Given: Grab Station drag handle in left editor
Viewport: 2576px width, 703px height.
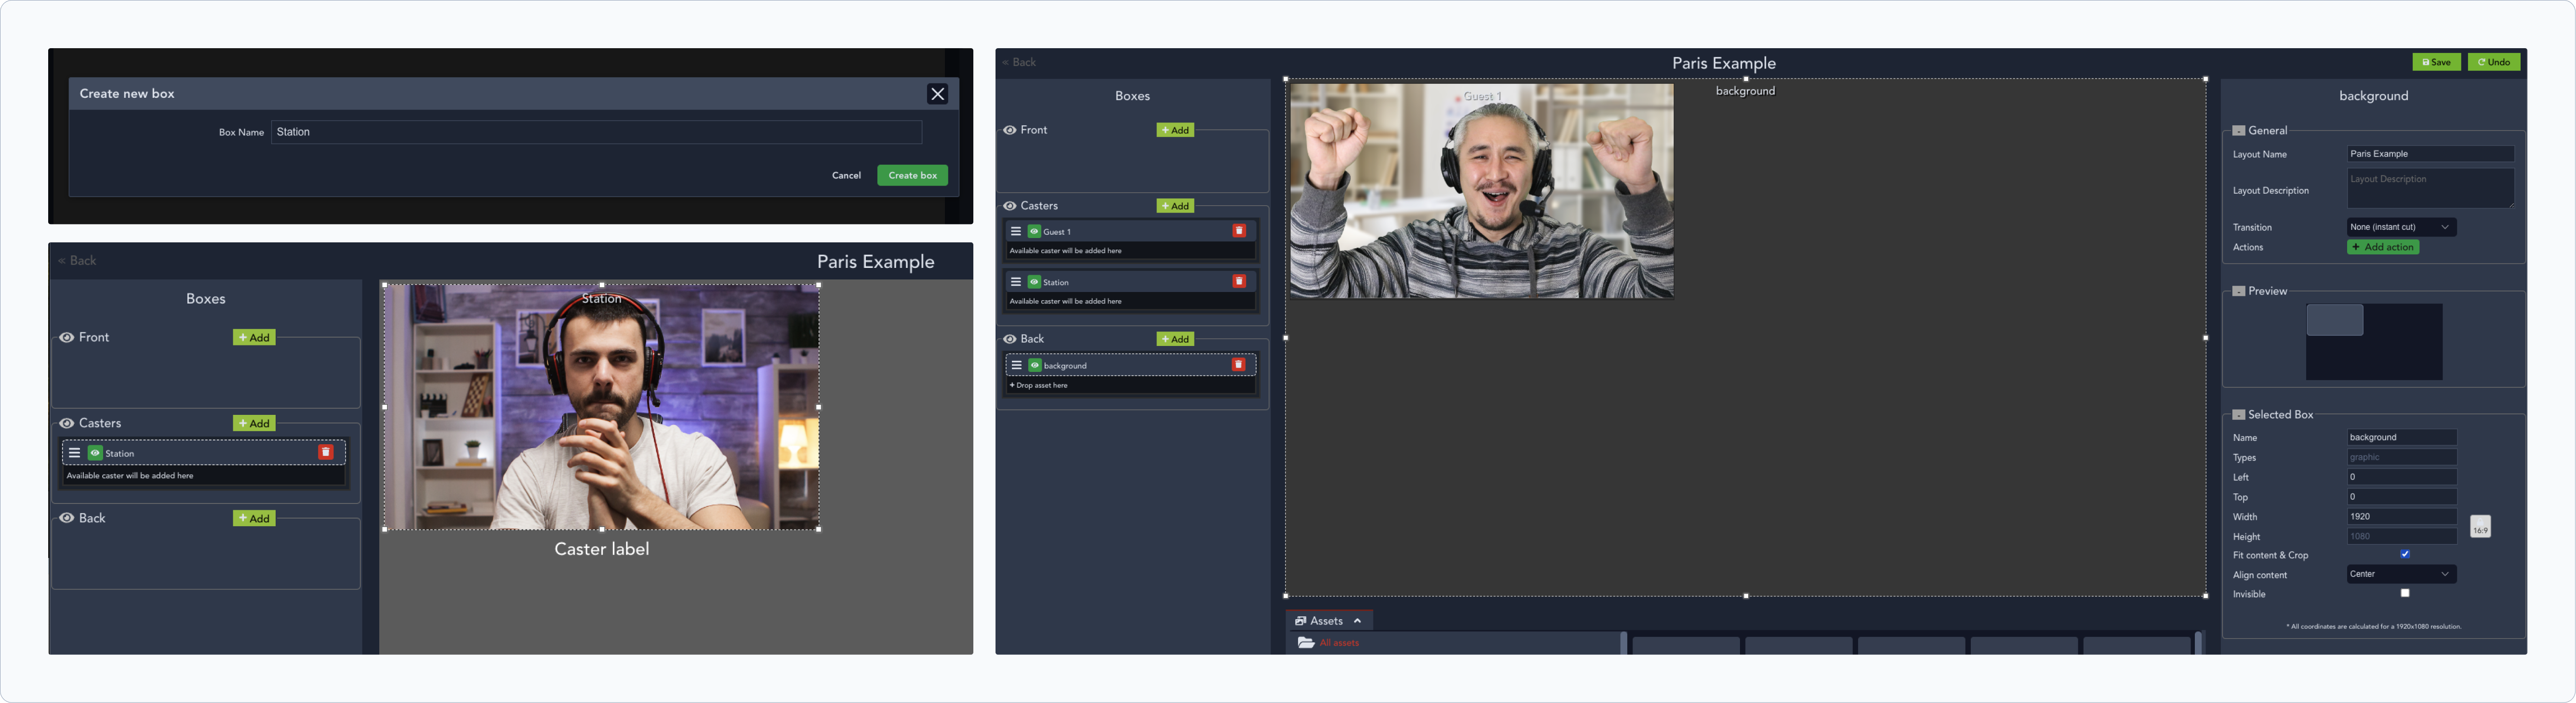Looking at the screenshot, I should click(x=74, y=453).
